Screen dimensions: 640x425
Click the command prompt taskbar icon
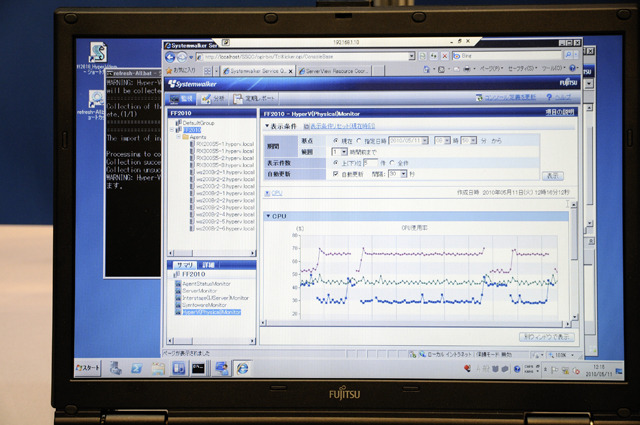[198, 369]
